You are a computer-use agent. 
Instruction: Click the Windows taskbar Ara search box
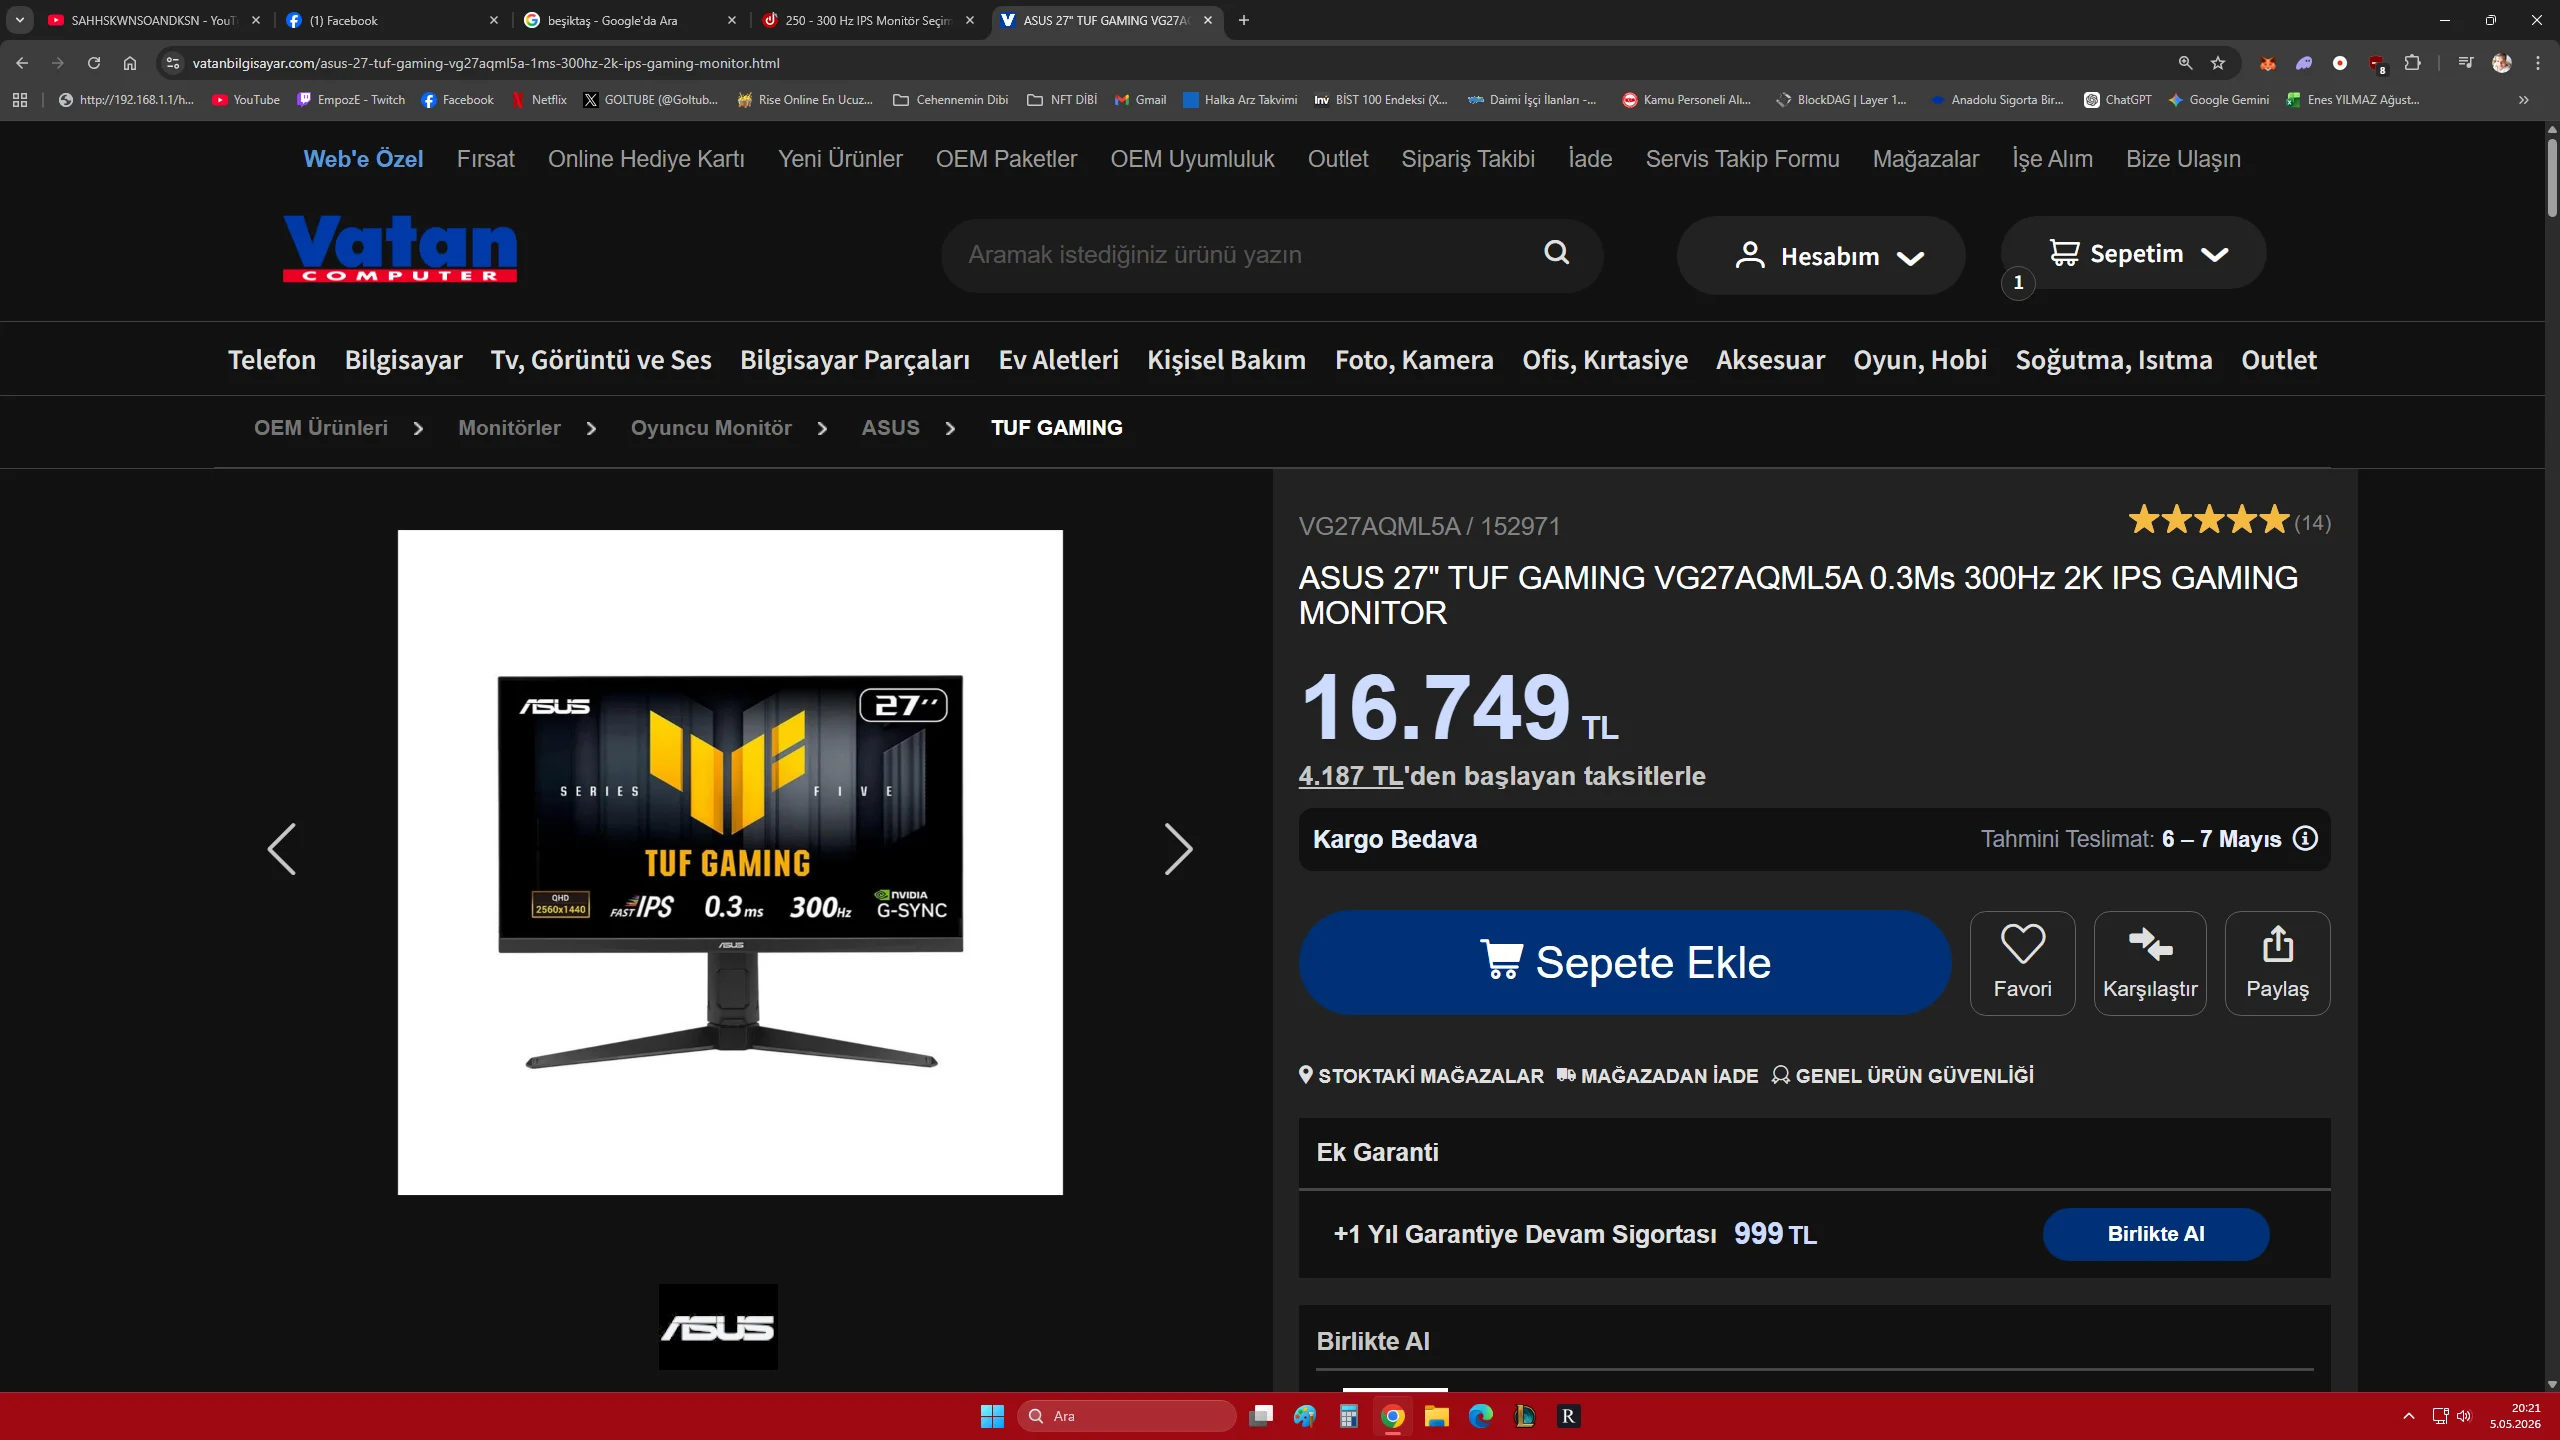pos(1127,1416)
